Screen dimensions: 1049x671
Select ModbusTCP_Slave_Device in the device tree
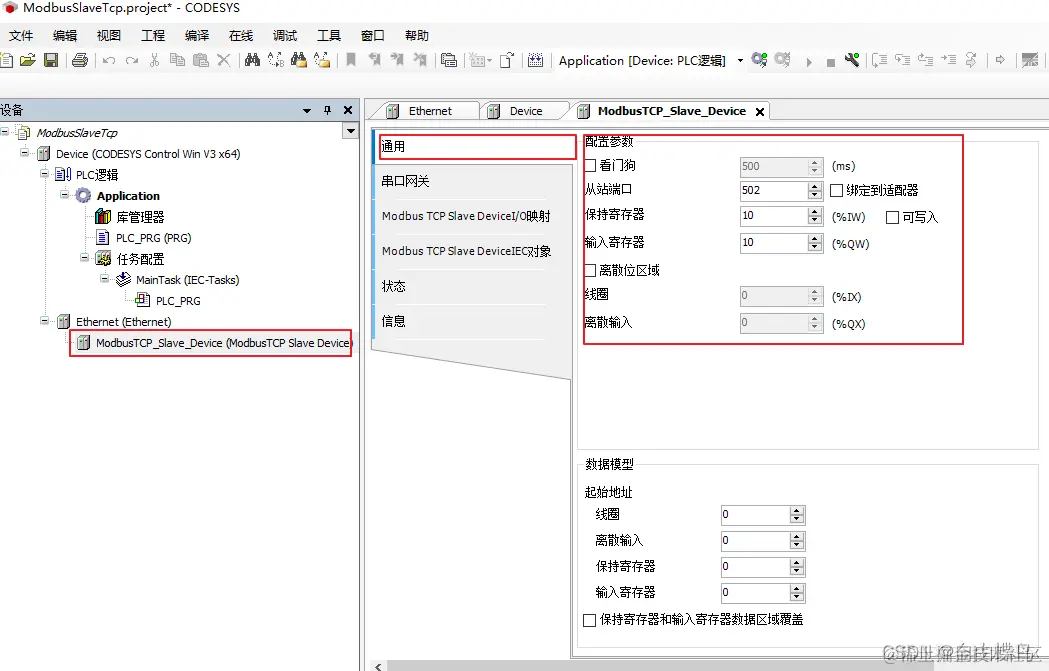[x=215, y=343]
